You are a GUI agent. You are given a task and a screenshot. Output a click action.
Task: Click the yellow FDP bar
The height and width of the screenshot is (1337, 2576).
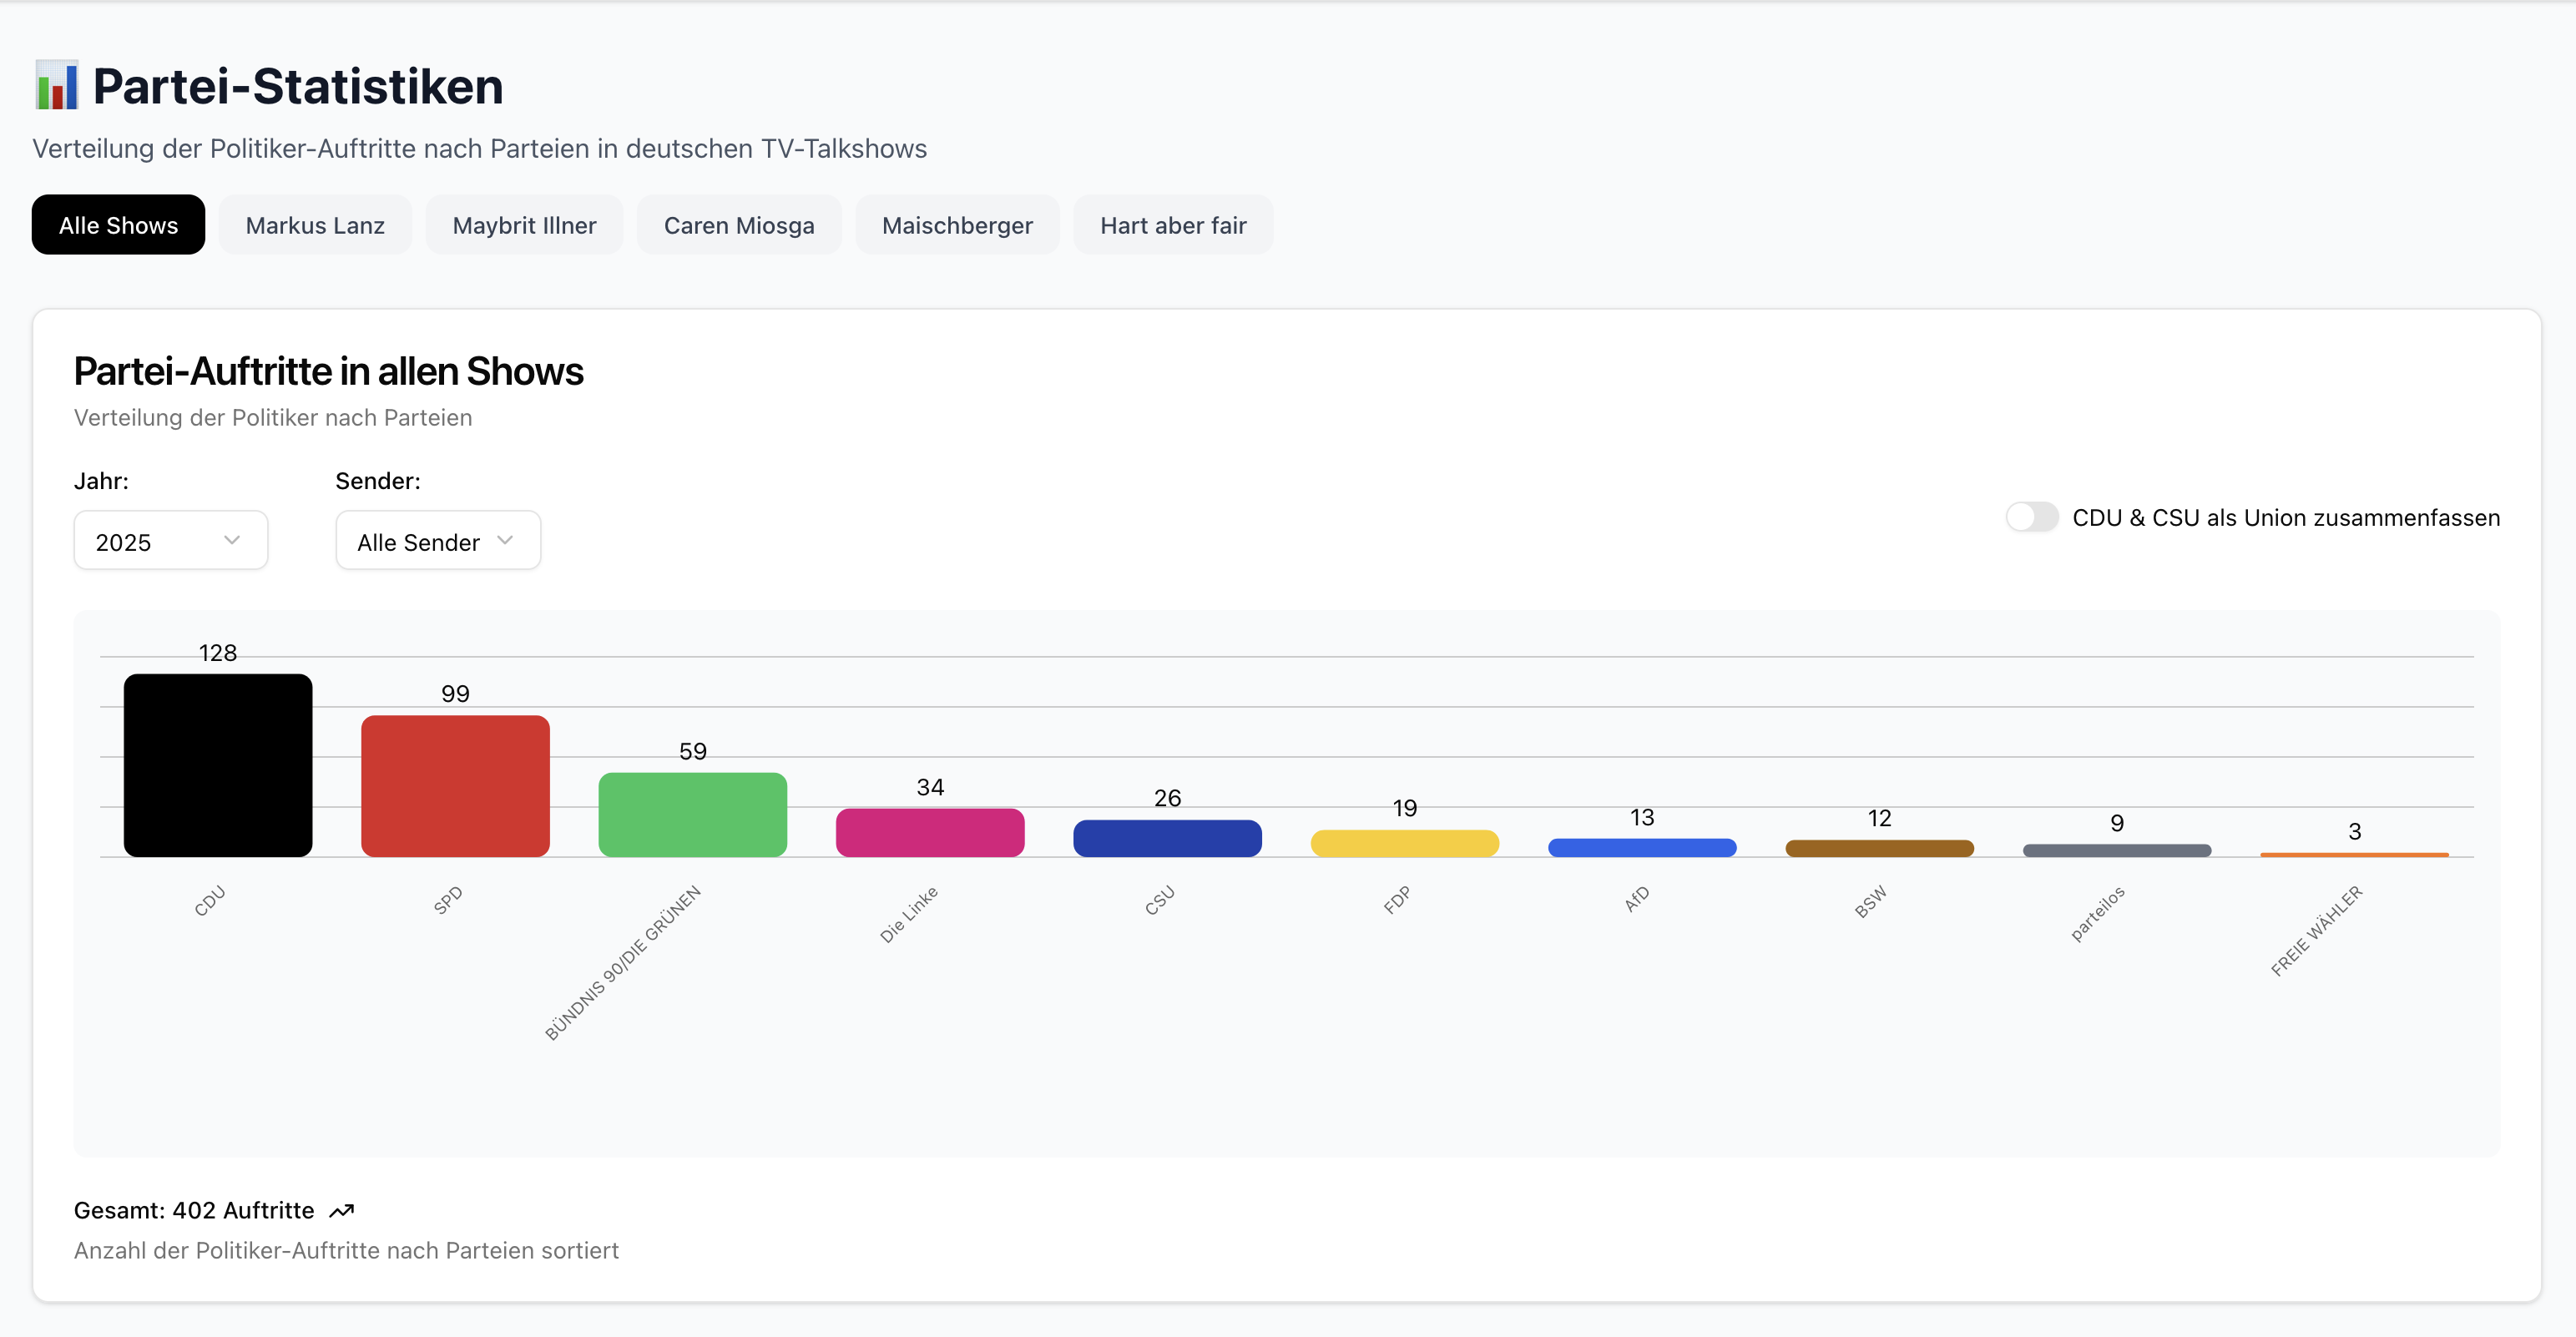[1404, 843]
